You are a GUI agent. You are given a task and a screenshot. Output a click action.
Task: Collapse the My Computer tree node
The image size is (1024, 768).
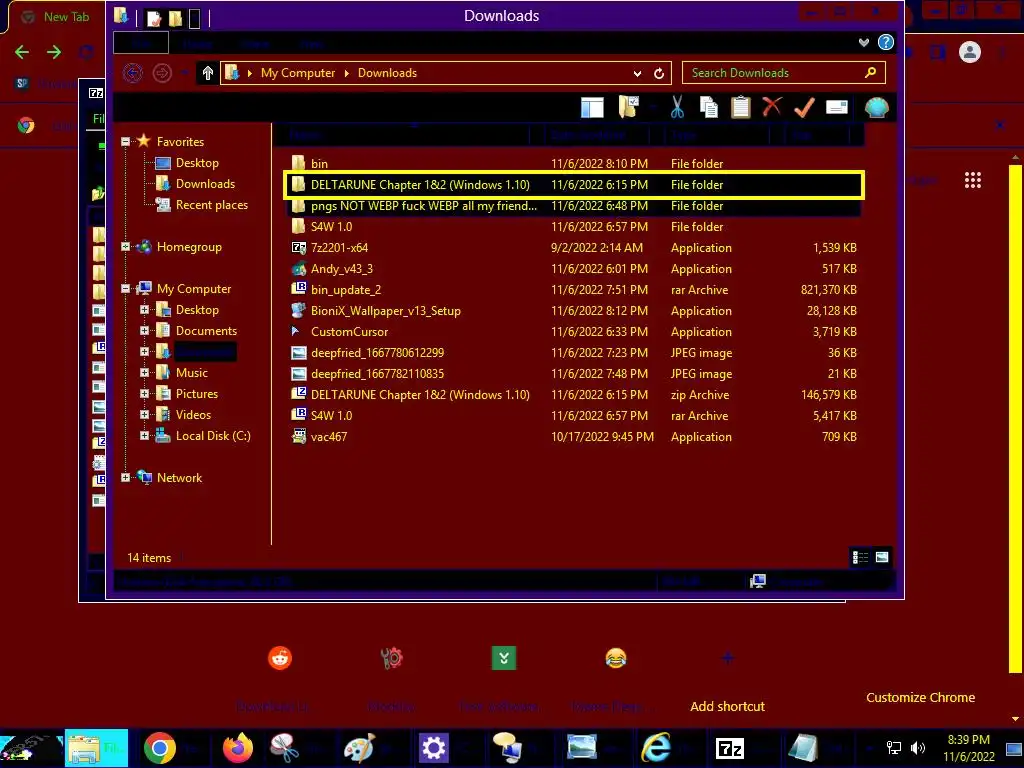point(125,289)
